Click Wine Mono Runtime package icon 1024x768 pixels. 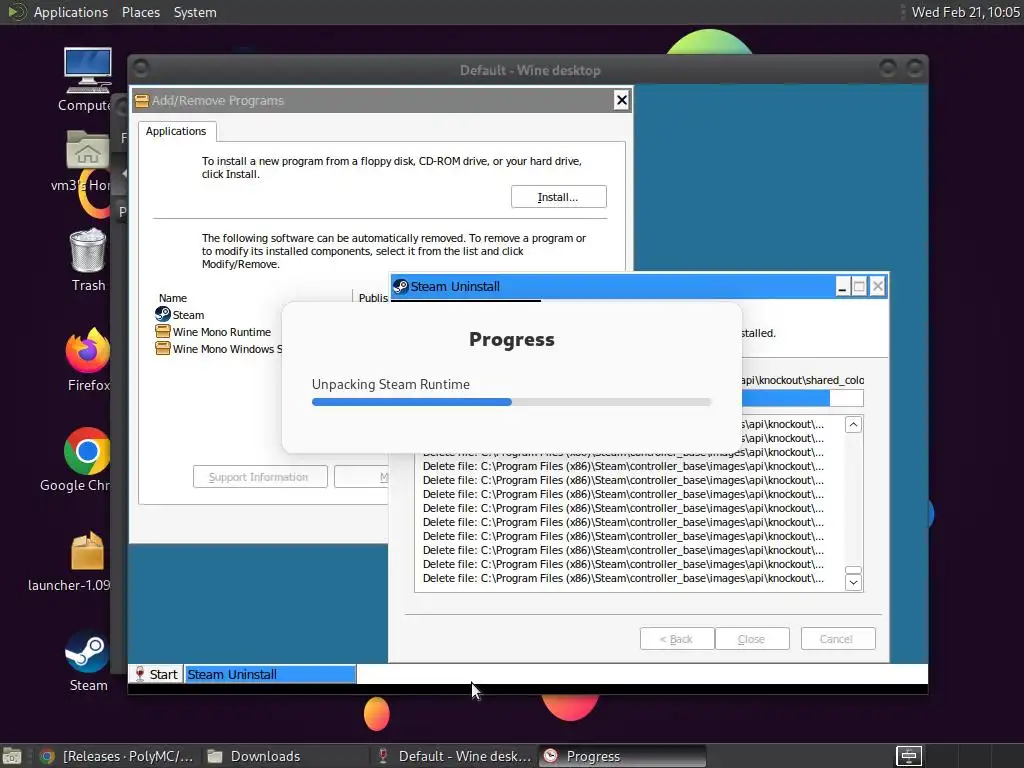pyautogui.click(x=163, y=332)
